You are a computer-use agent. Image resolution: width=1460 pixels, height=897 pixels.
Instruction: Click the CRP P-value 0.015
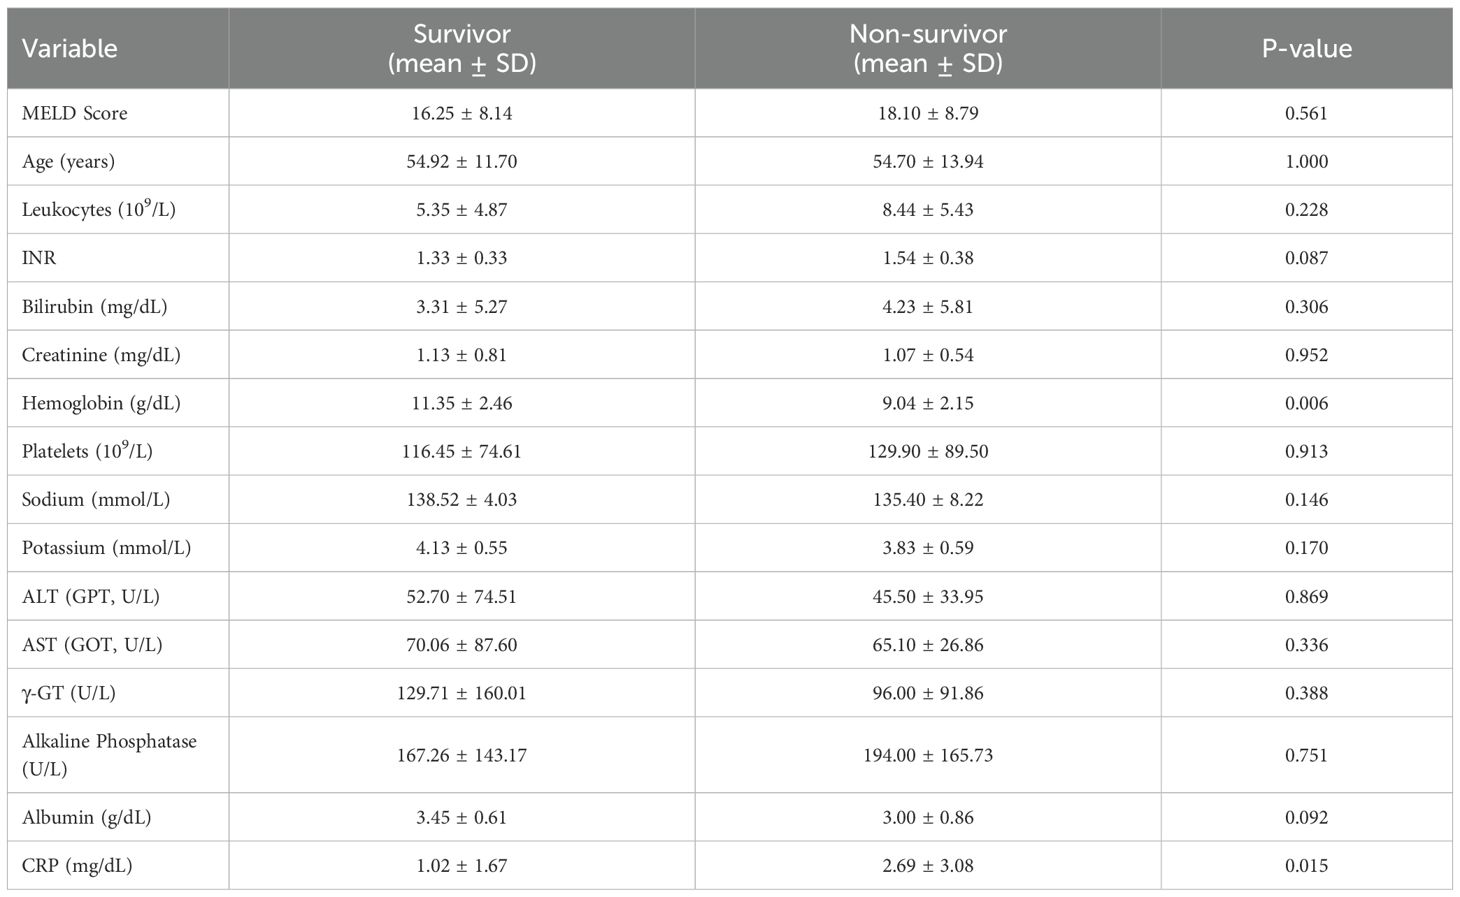(x=1306, y=865)
